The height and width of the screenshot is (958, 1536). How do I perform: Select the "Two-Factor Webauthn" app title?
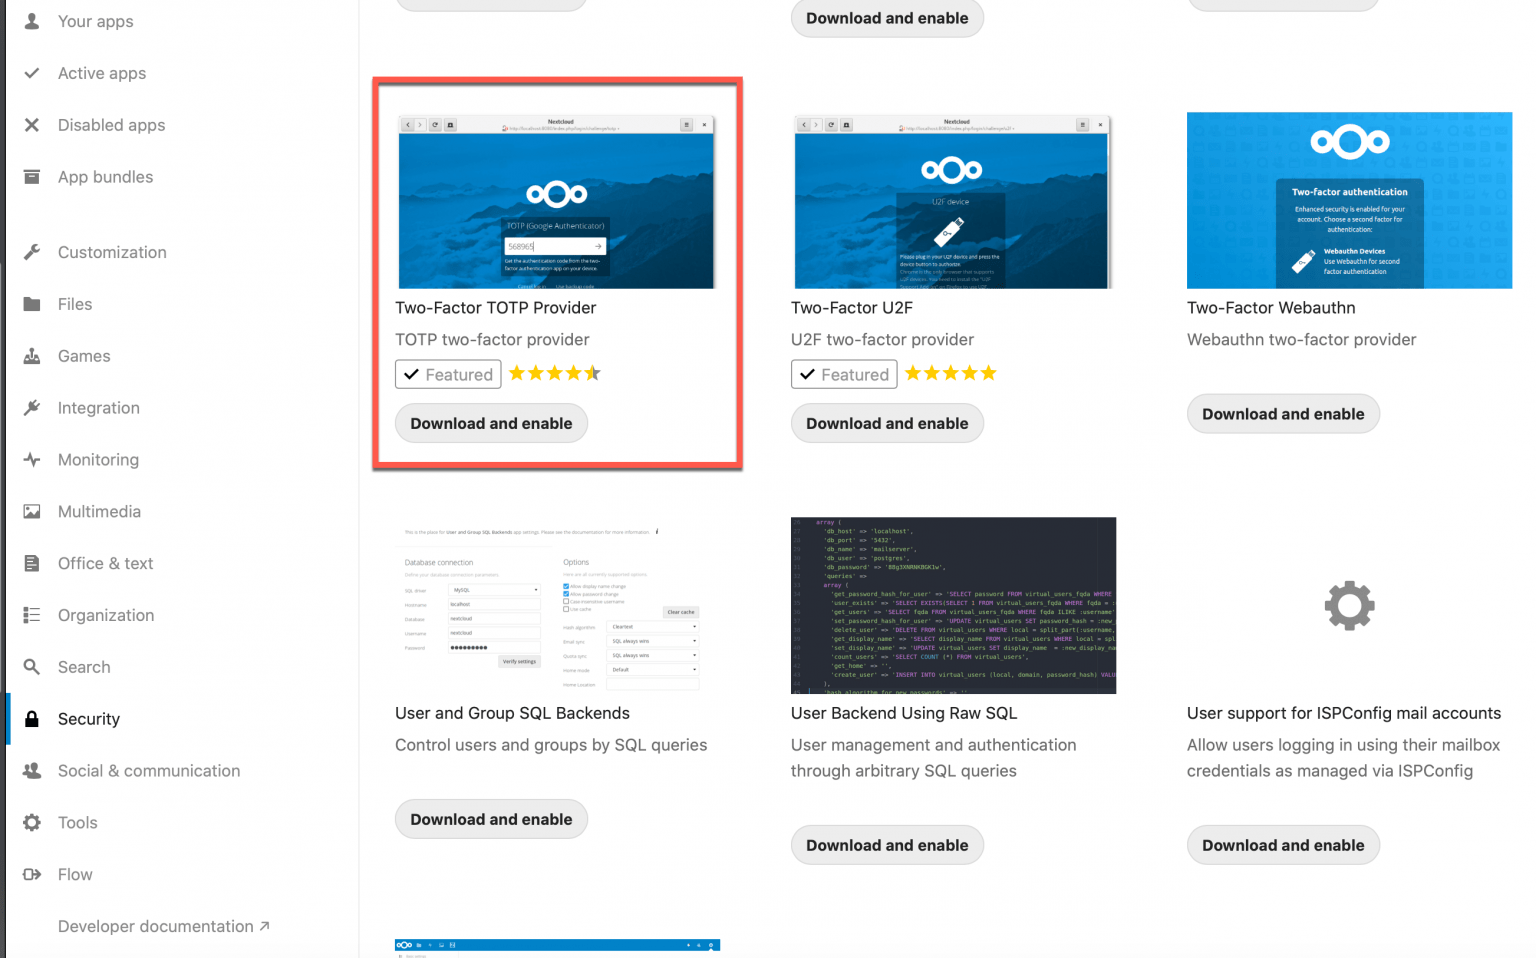tap(1271, 308)
